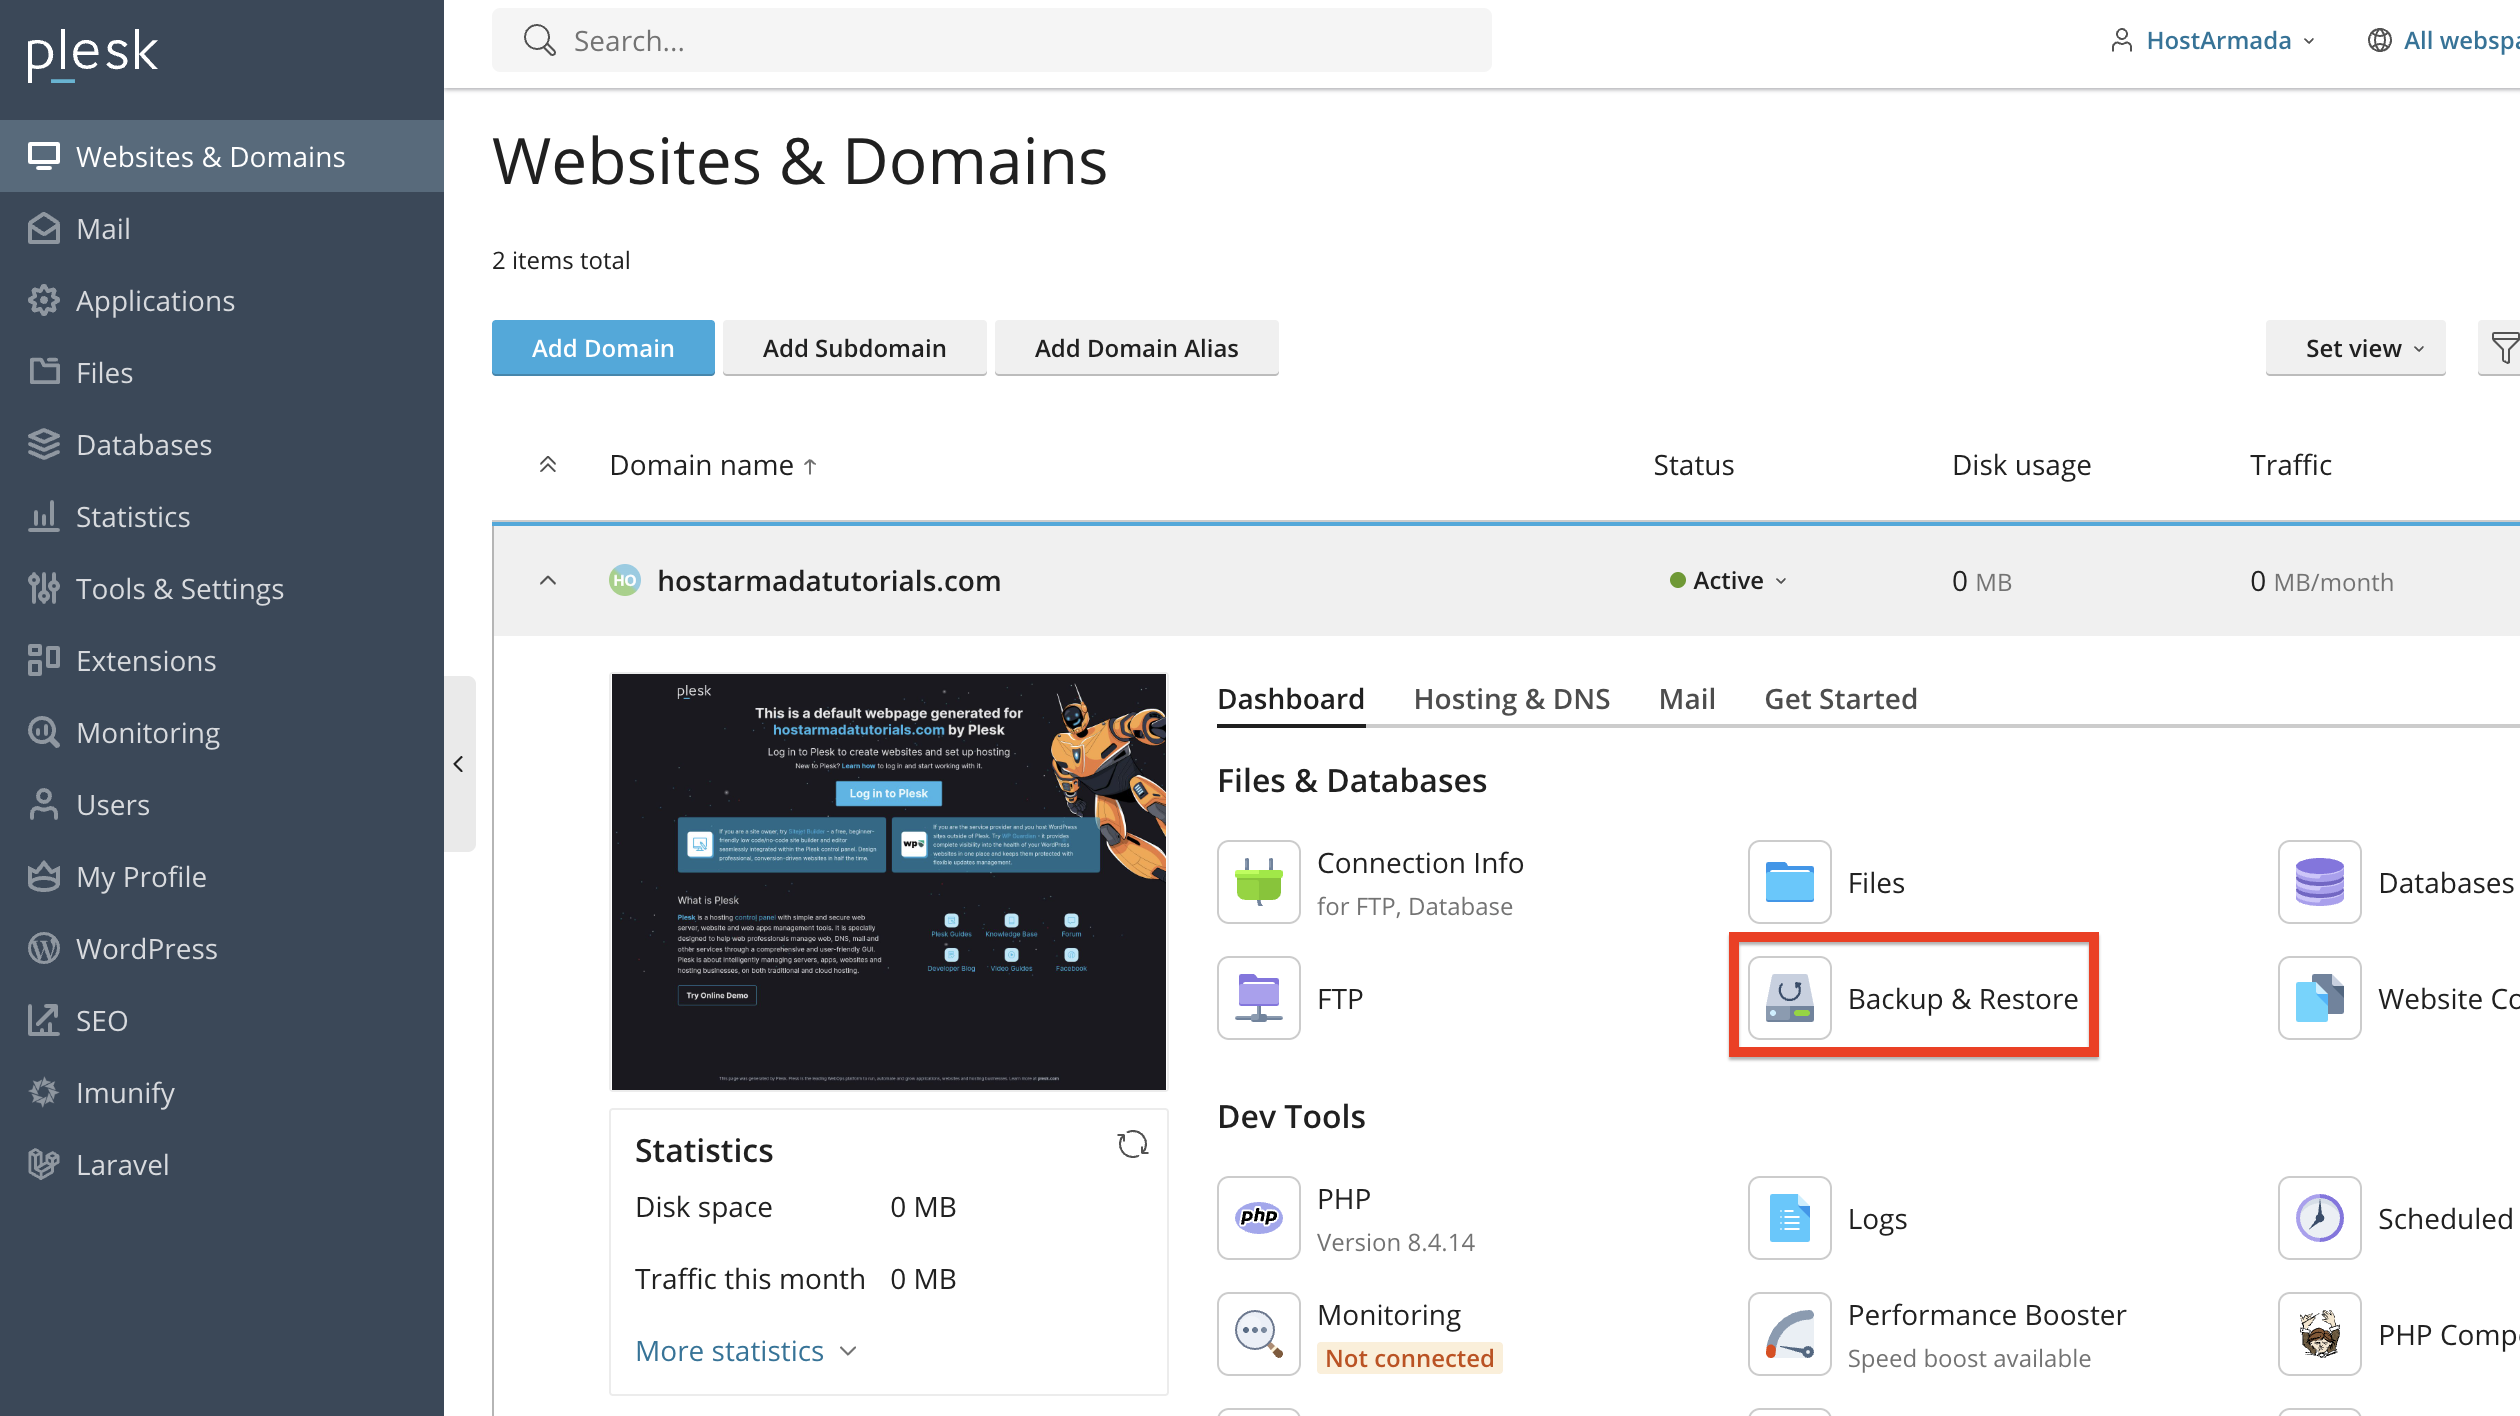
Task: Click the Connection Info plug icon
Action: click(1259, 882)
